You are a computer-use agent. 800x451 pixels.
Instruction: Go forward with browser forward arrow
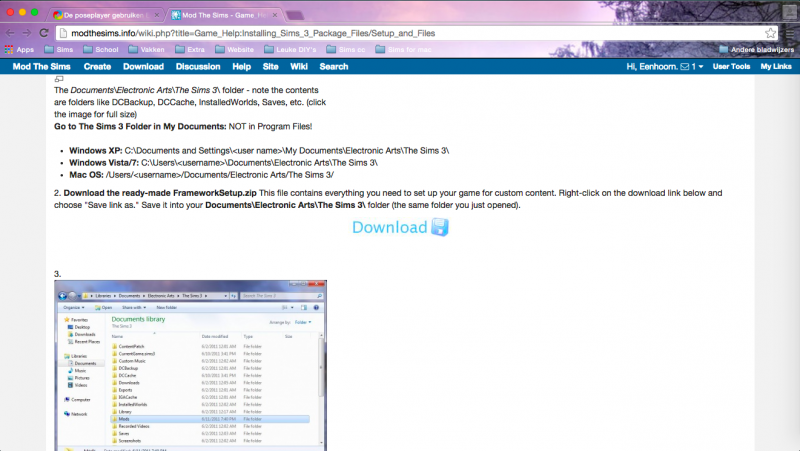click(x=27, y=33)
